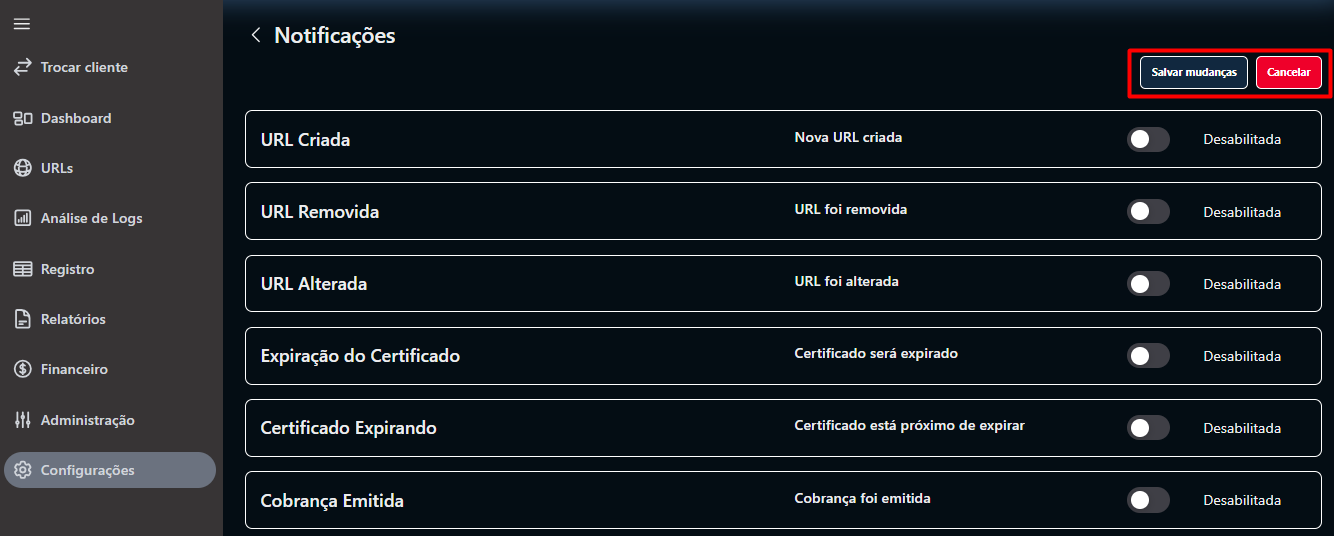
Task: Go back using the arrow beside Notificações
Action: coord(256,36)
